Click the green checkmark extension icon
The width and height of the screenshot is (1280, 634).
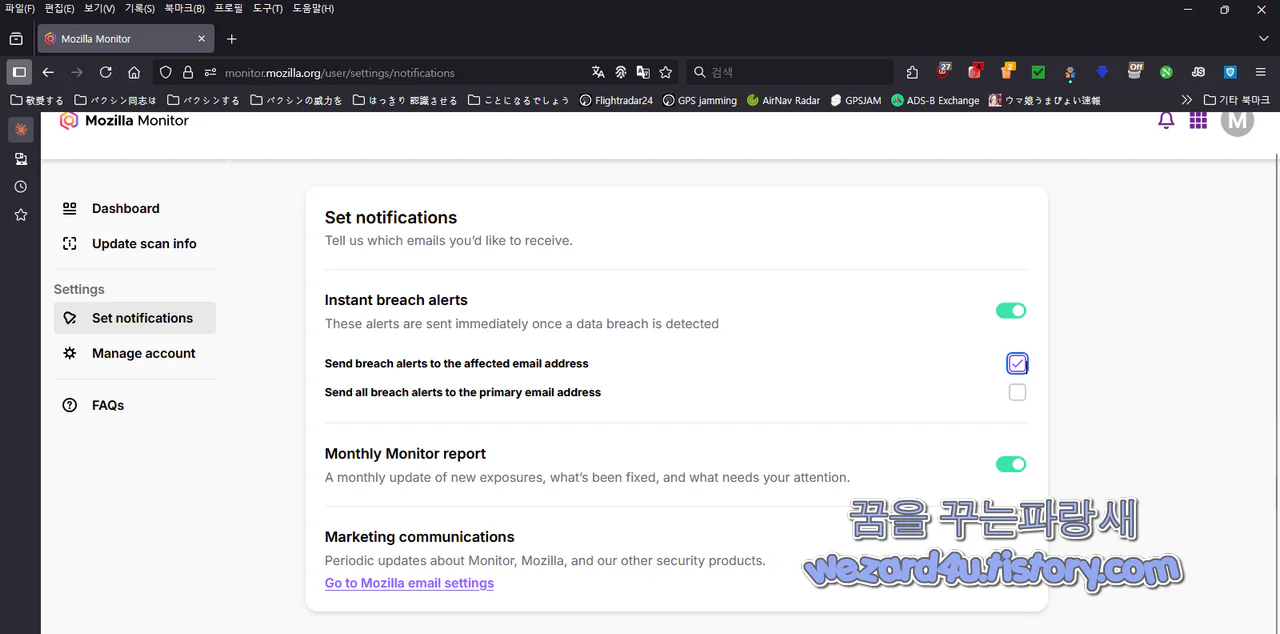pos(1038,72)
